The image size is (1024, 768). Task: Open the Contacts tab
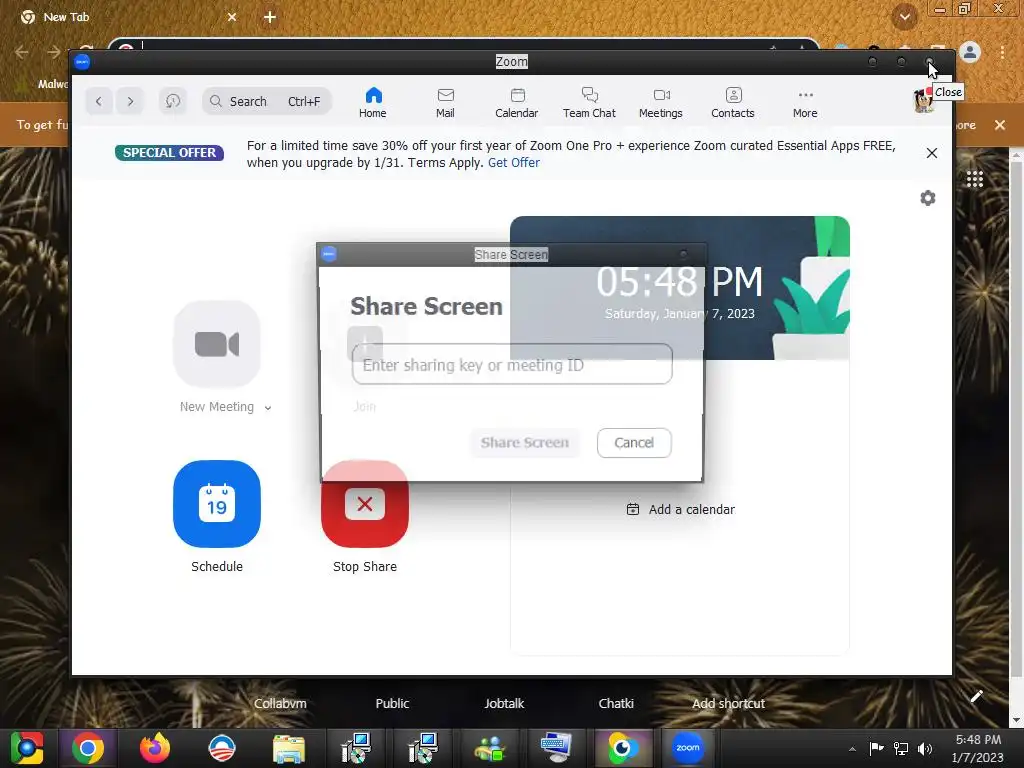pyautogui.click(x=733, y=103)
